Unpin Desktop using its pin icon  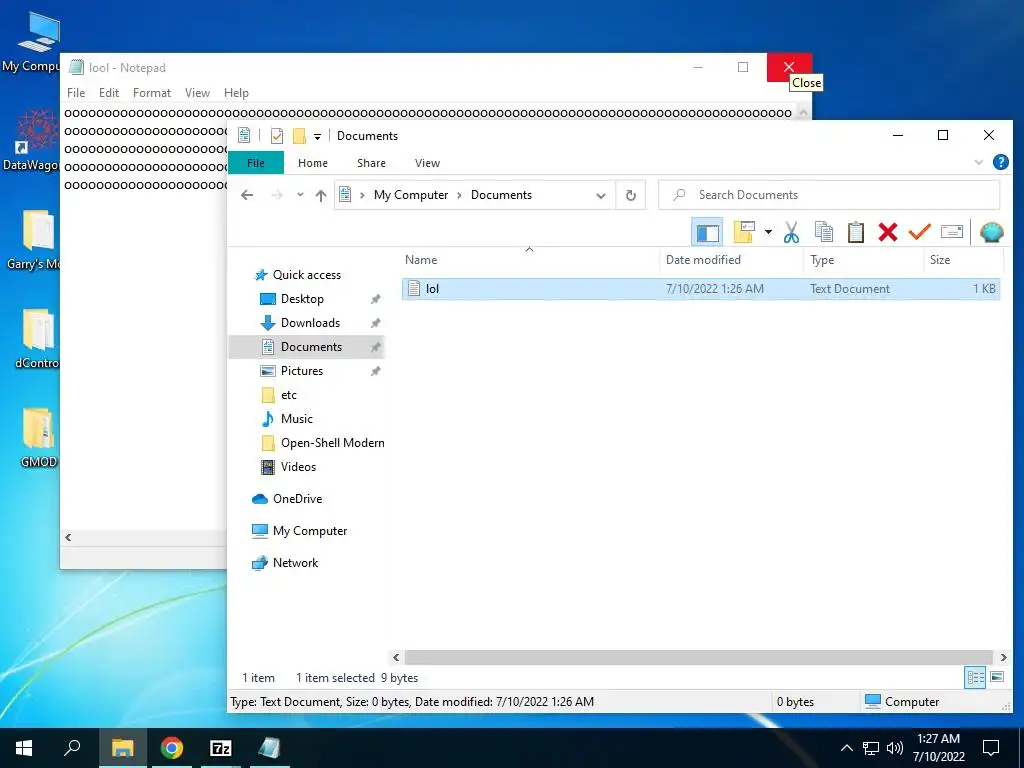point(376,299)
